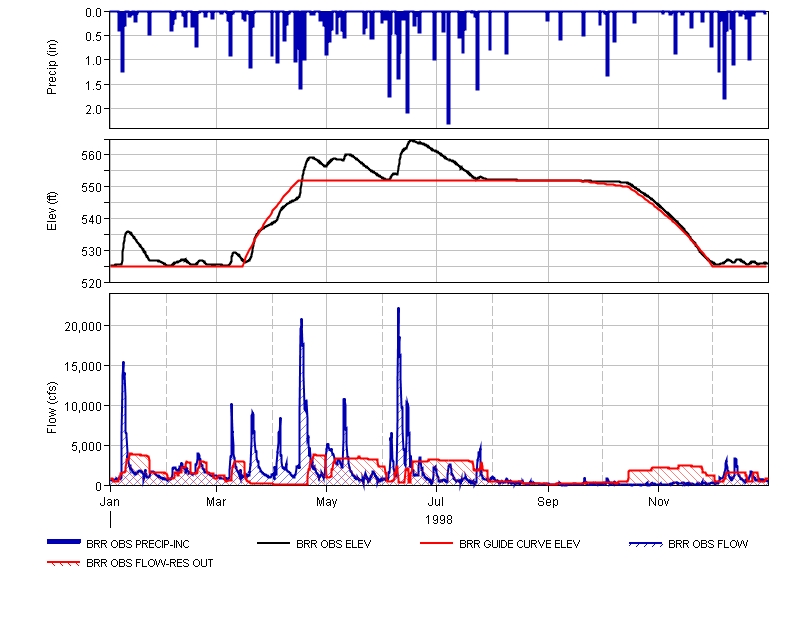Click the Nov month label on the time axis
This screenshot has height=627, width=800.
(x=658, y=502)
